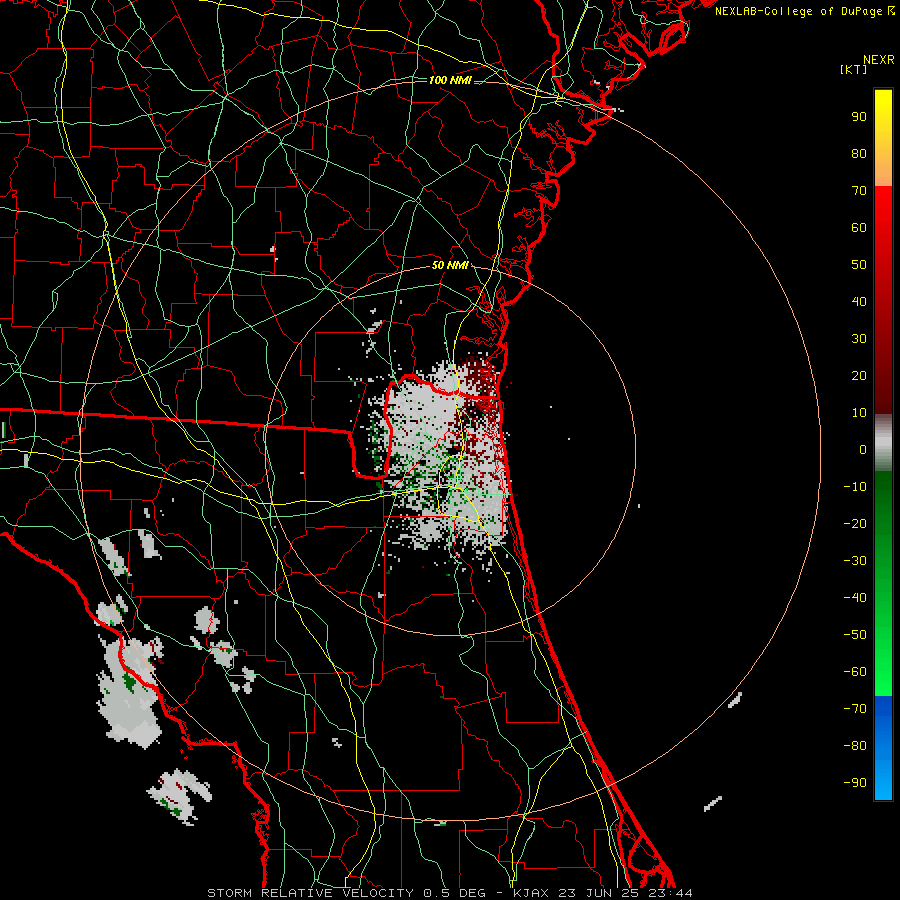Click the -70 knot scale label

(855, 709)
